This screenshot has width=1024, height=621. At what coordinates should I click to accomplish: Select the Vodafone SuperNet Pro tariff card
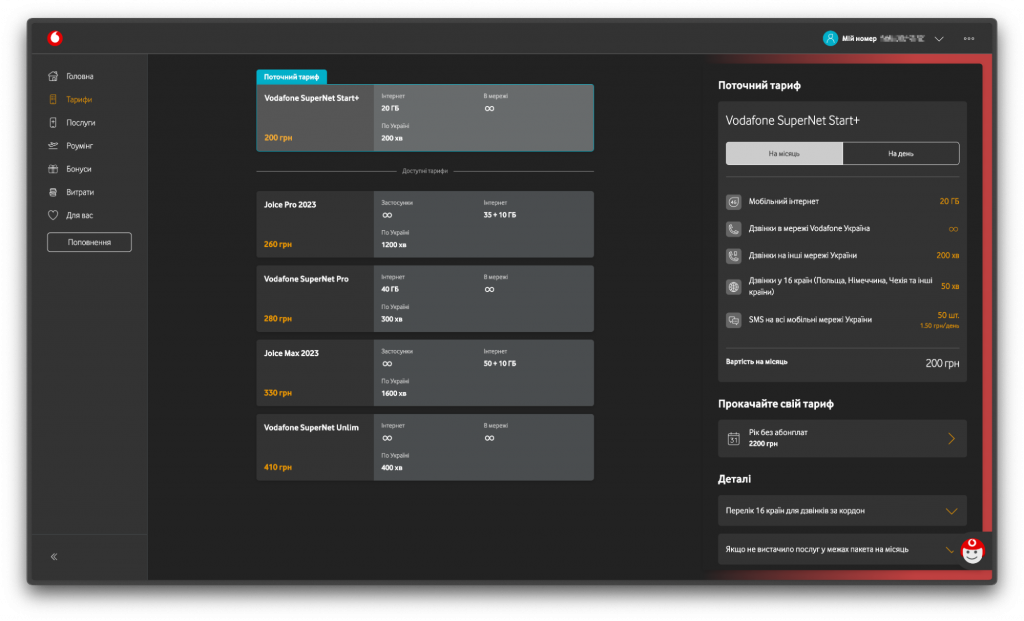425,298
